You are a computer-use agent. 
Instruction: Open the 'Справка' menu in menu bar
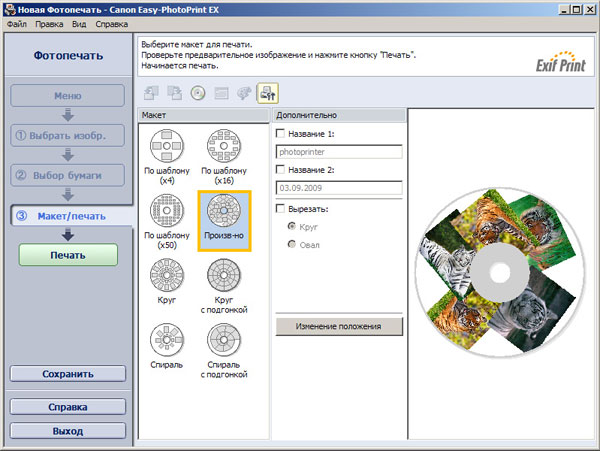[x=112, y=22]
